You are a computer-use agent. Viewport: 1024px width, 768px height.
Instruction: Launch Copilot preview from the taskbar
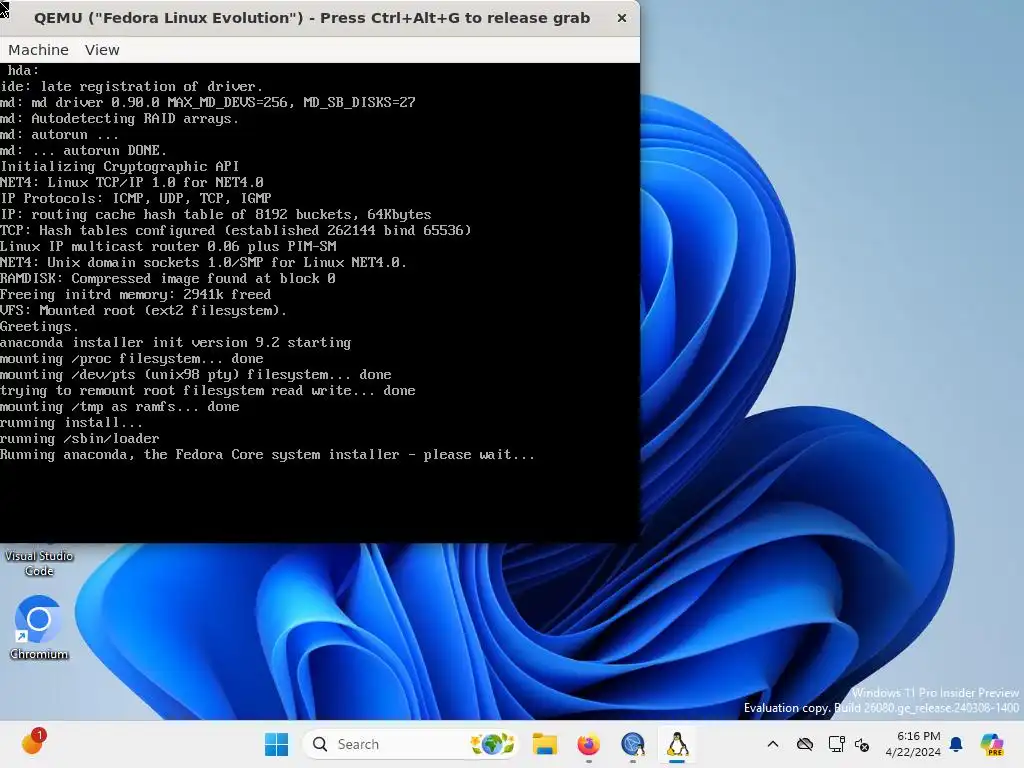(991, 744)
